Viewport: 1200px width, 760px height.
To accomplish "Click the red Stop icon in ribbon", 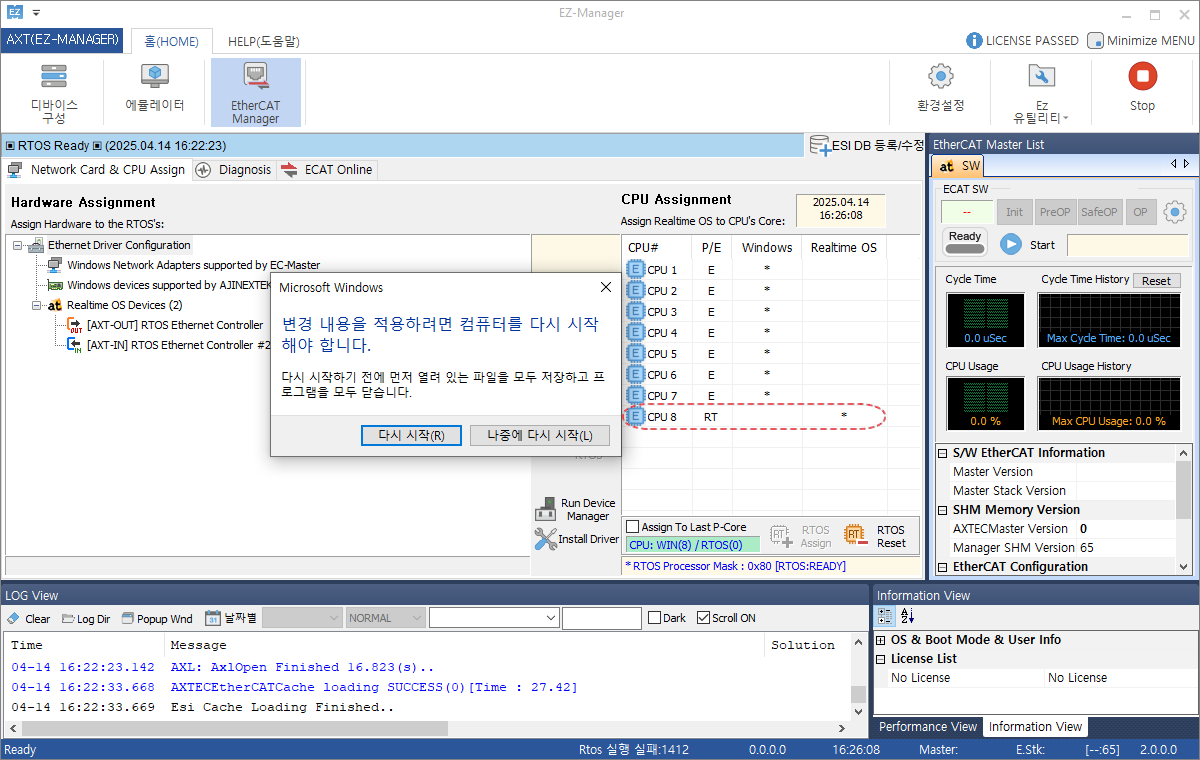I will click(1142, 76).
